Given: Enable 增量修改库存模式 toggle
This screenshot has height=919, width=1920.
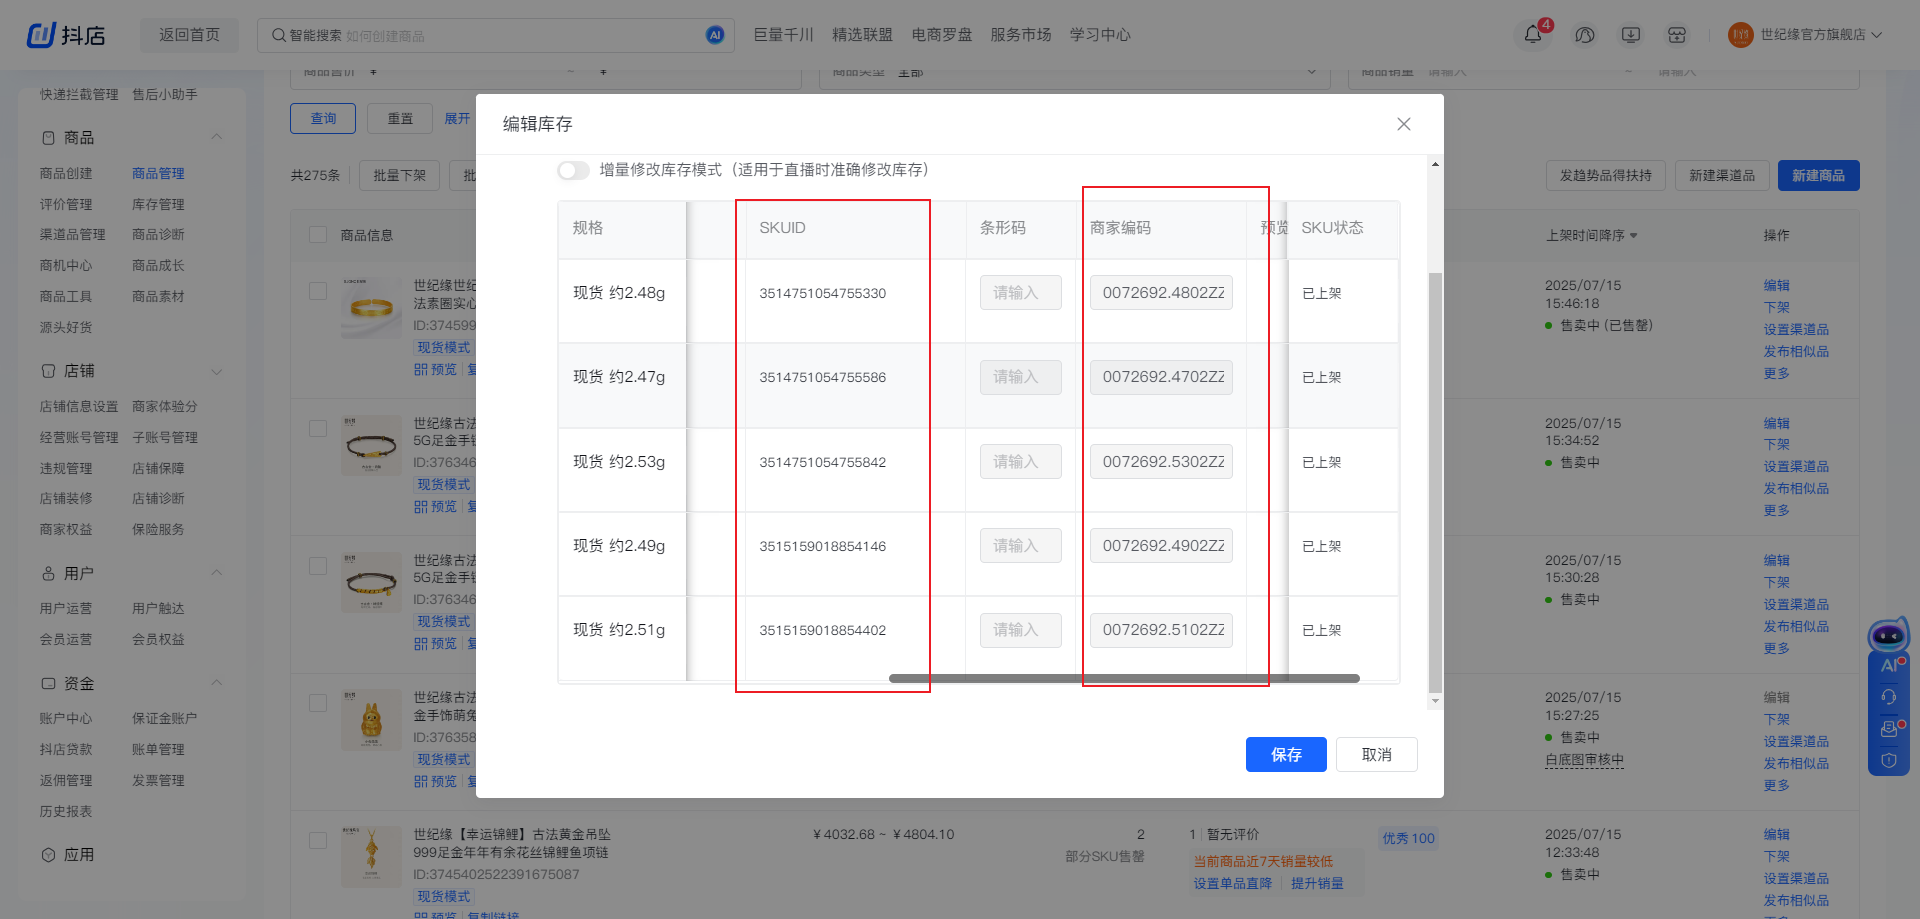Looking at the screenshot, I should [x=573, y=170].
